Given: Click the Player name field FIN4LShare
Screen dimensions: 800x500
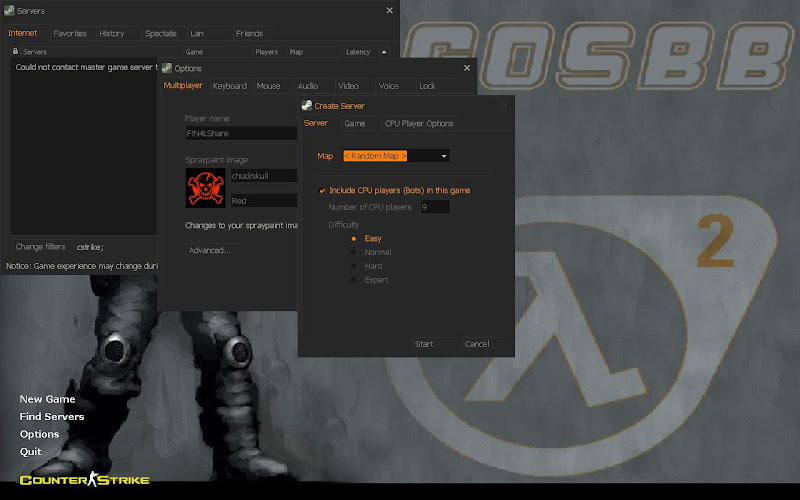Looking at the screenshot, I should pos(241,134).
